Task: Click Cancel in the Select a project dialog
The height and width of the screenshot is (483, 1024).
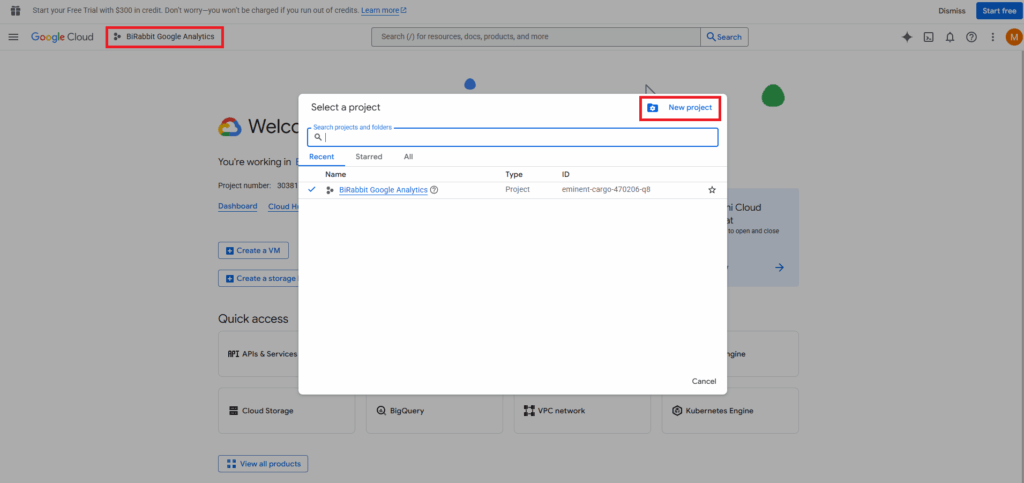Action: (x=704, y=381)
